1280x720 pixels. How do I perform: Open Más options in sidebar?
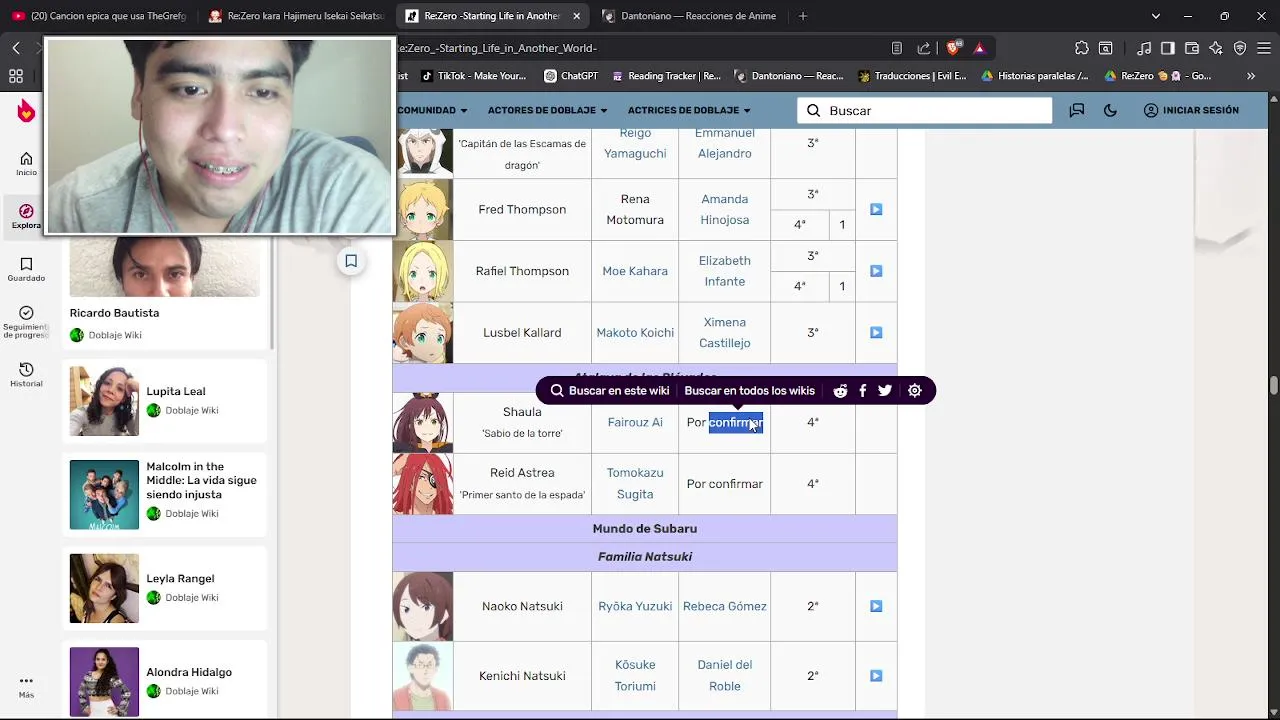26,687
